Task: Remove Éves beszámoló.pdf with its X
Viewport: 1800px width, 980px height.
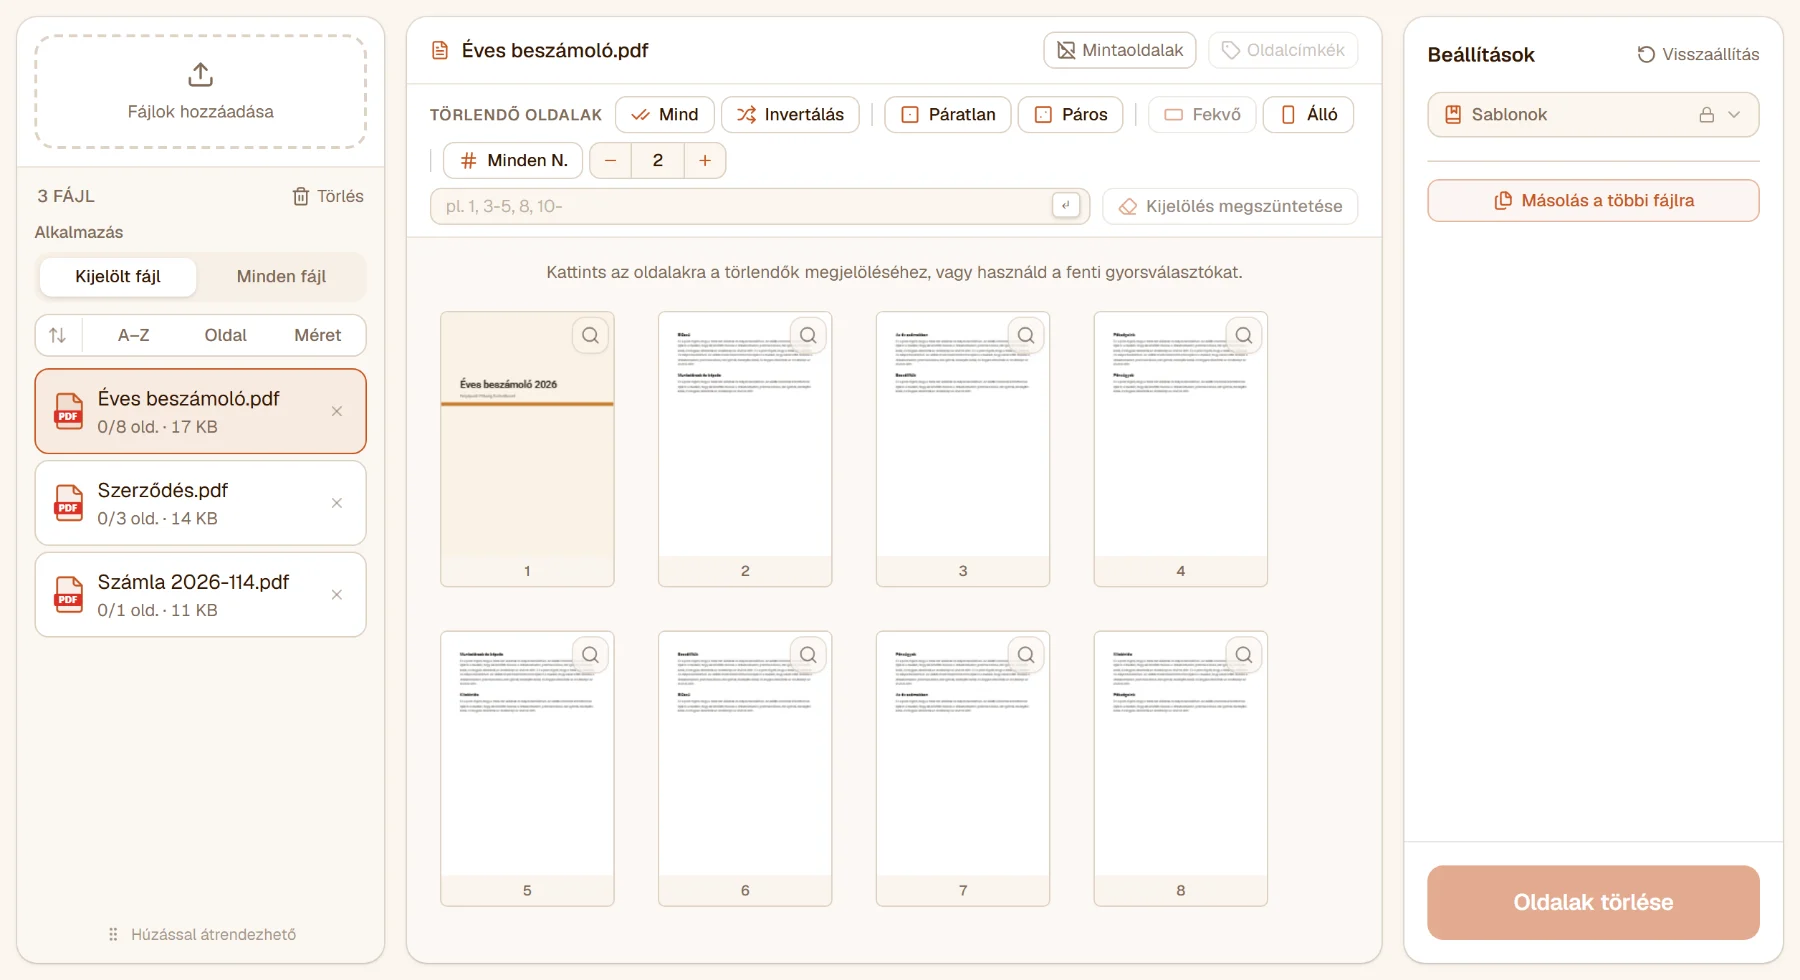Action: point(337,411)
